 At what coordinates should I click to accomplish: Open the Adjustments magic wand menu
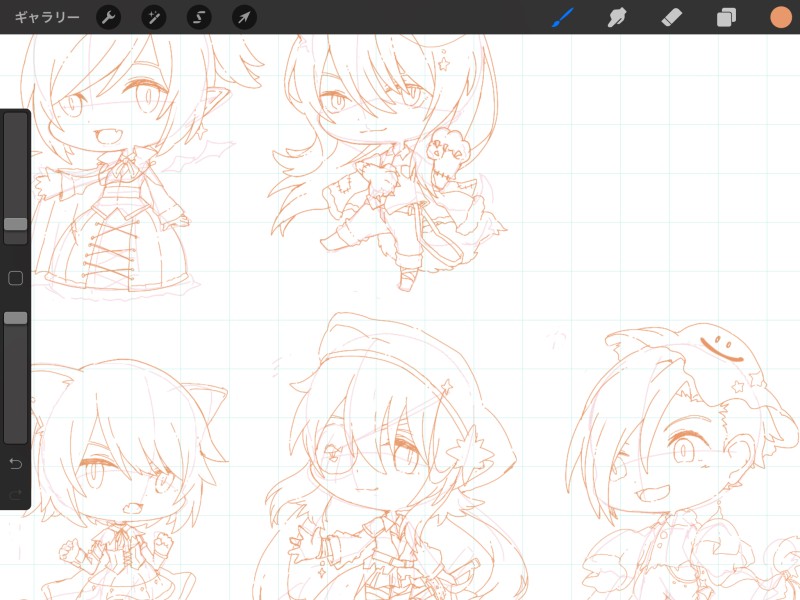coord(154,17)
